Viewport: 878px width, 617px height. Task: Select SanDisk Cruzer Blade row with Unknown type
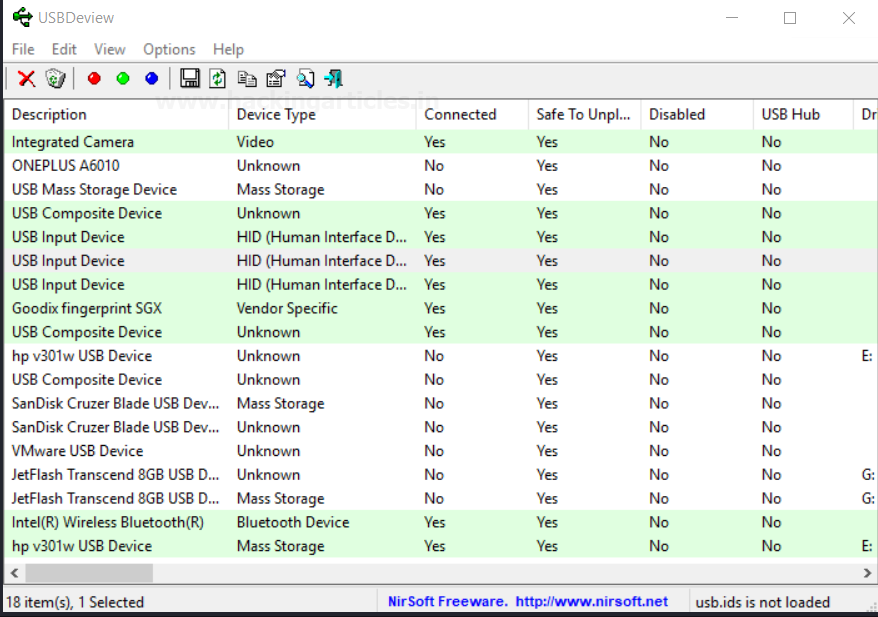click(441, 427)
